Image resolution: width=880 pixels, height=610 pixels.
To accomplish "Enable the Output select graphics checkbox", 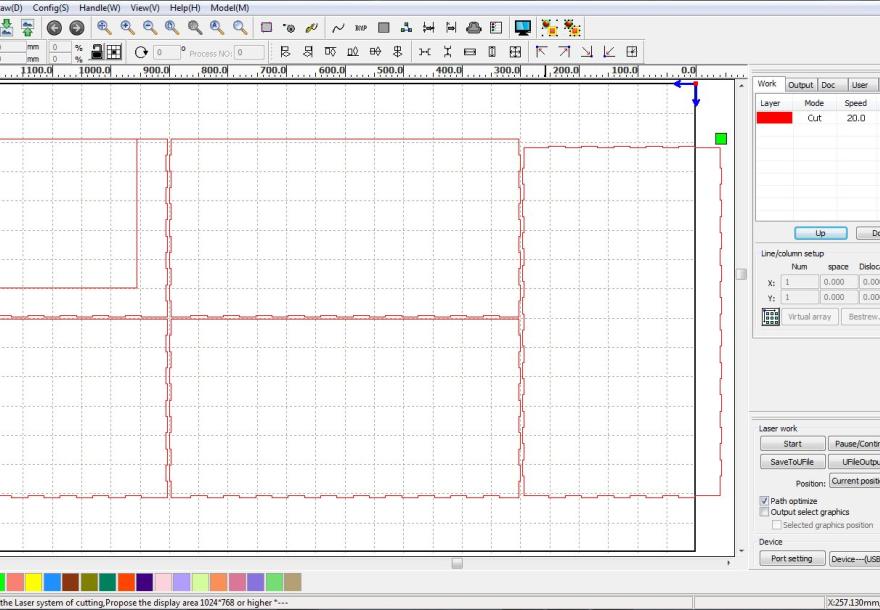I will coord(764,512).
